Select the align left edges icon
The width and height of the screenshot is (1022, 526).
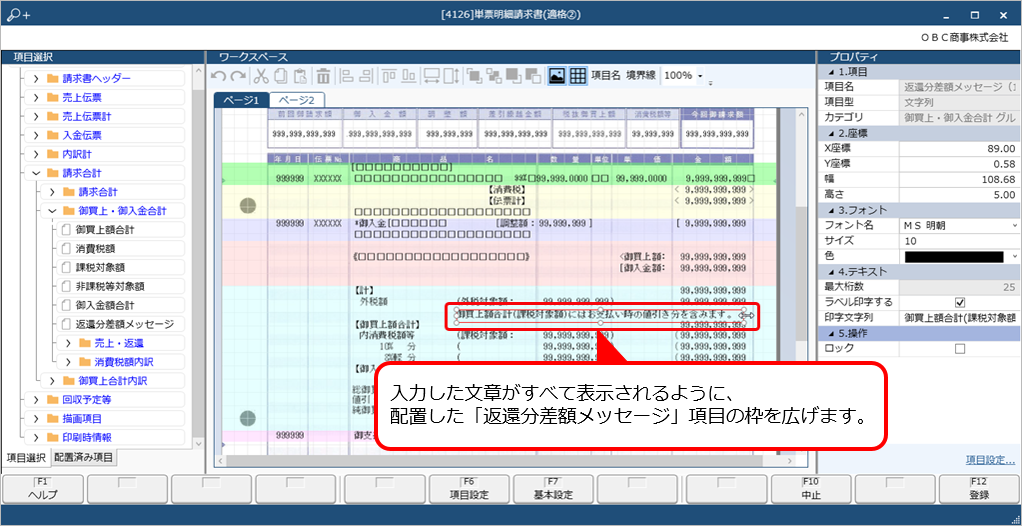click(x=347, y=76)
